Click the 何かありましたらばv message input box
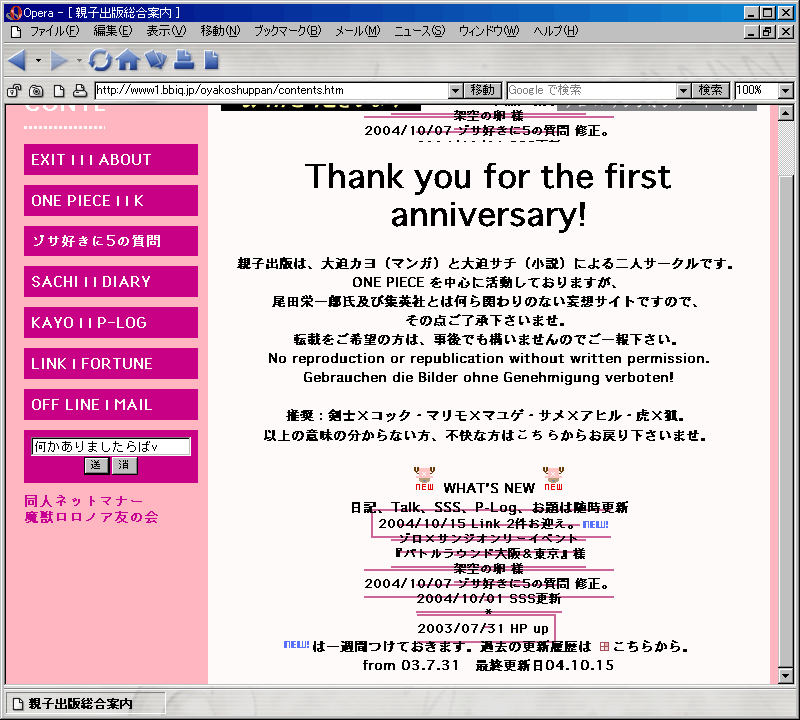This screenshot has width=800, height=720. coord(111,446)
